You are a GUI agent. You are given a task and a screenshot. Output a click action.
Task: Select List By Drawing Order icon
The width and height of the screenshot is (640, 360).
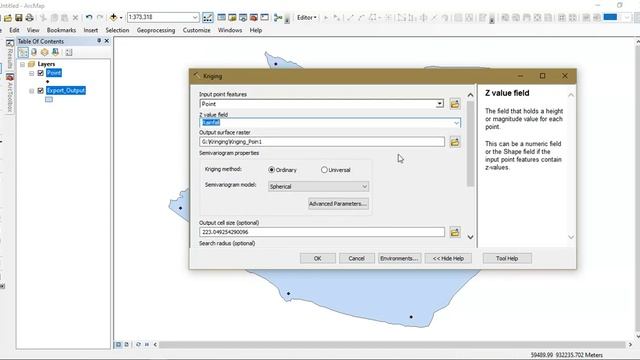pyautogui.click(x=23, y=52)
